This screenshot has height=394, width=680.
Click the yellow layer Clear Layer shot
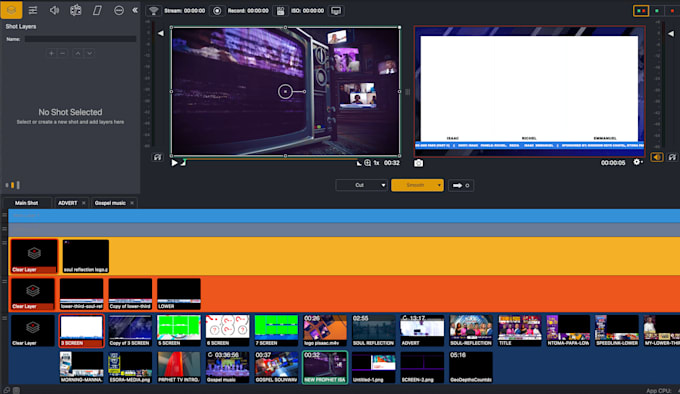tap(34, 256)
